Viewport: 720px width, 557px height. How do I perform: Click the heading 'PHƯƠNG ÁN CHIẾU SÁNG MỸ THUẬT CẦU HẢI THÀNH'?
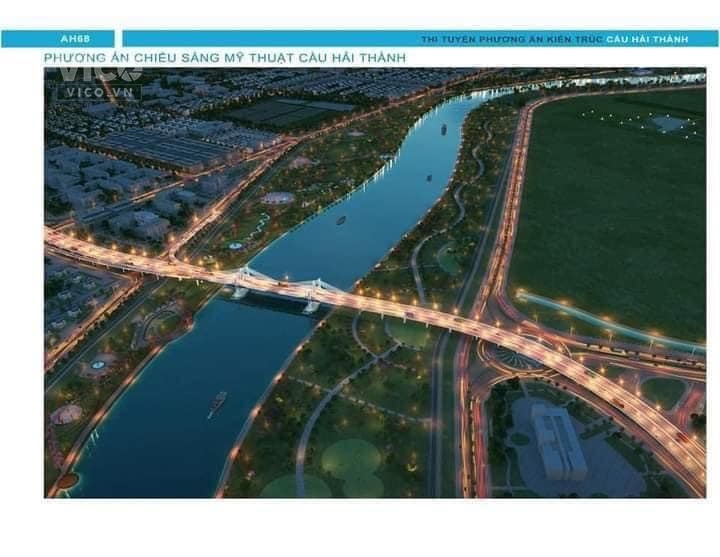pos(225,58)
